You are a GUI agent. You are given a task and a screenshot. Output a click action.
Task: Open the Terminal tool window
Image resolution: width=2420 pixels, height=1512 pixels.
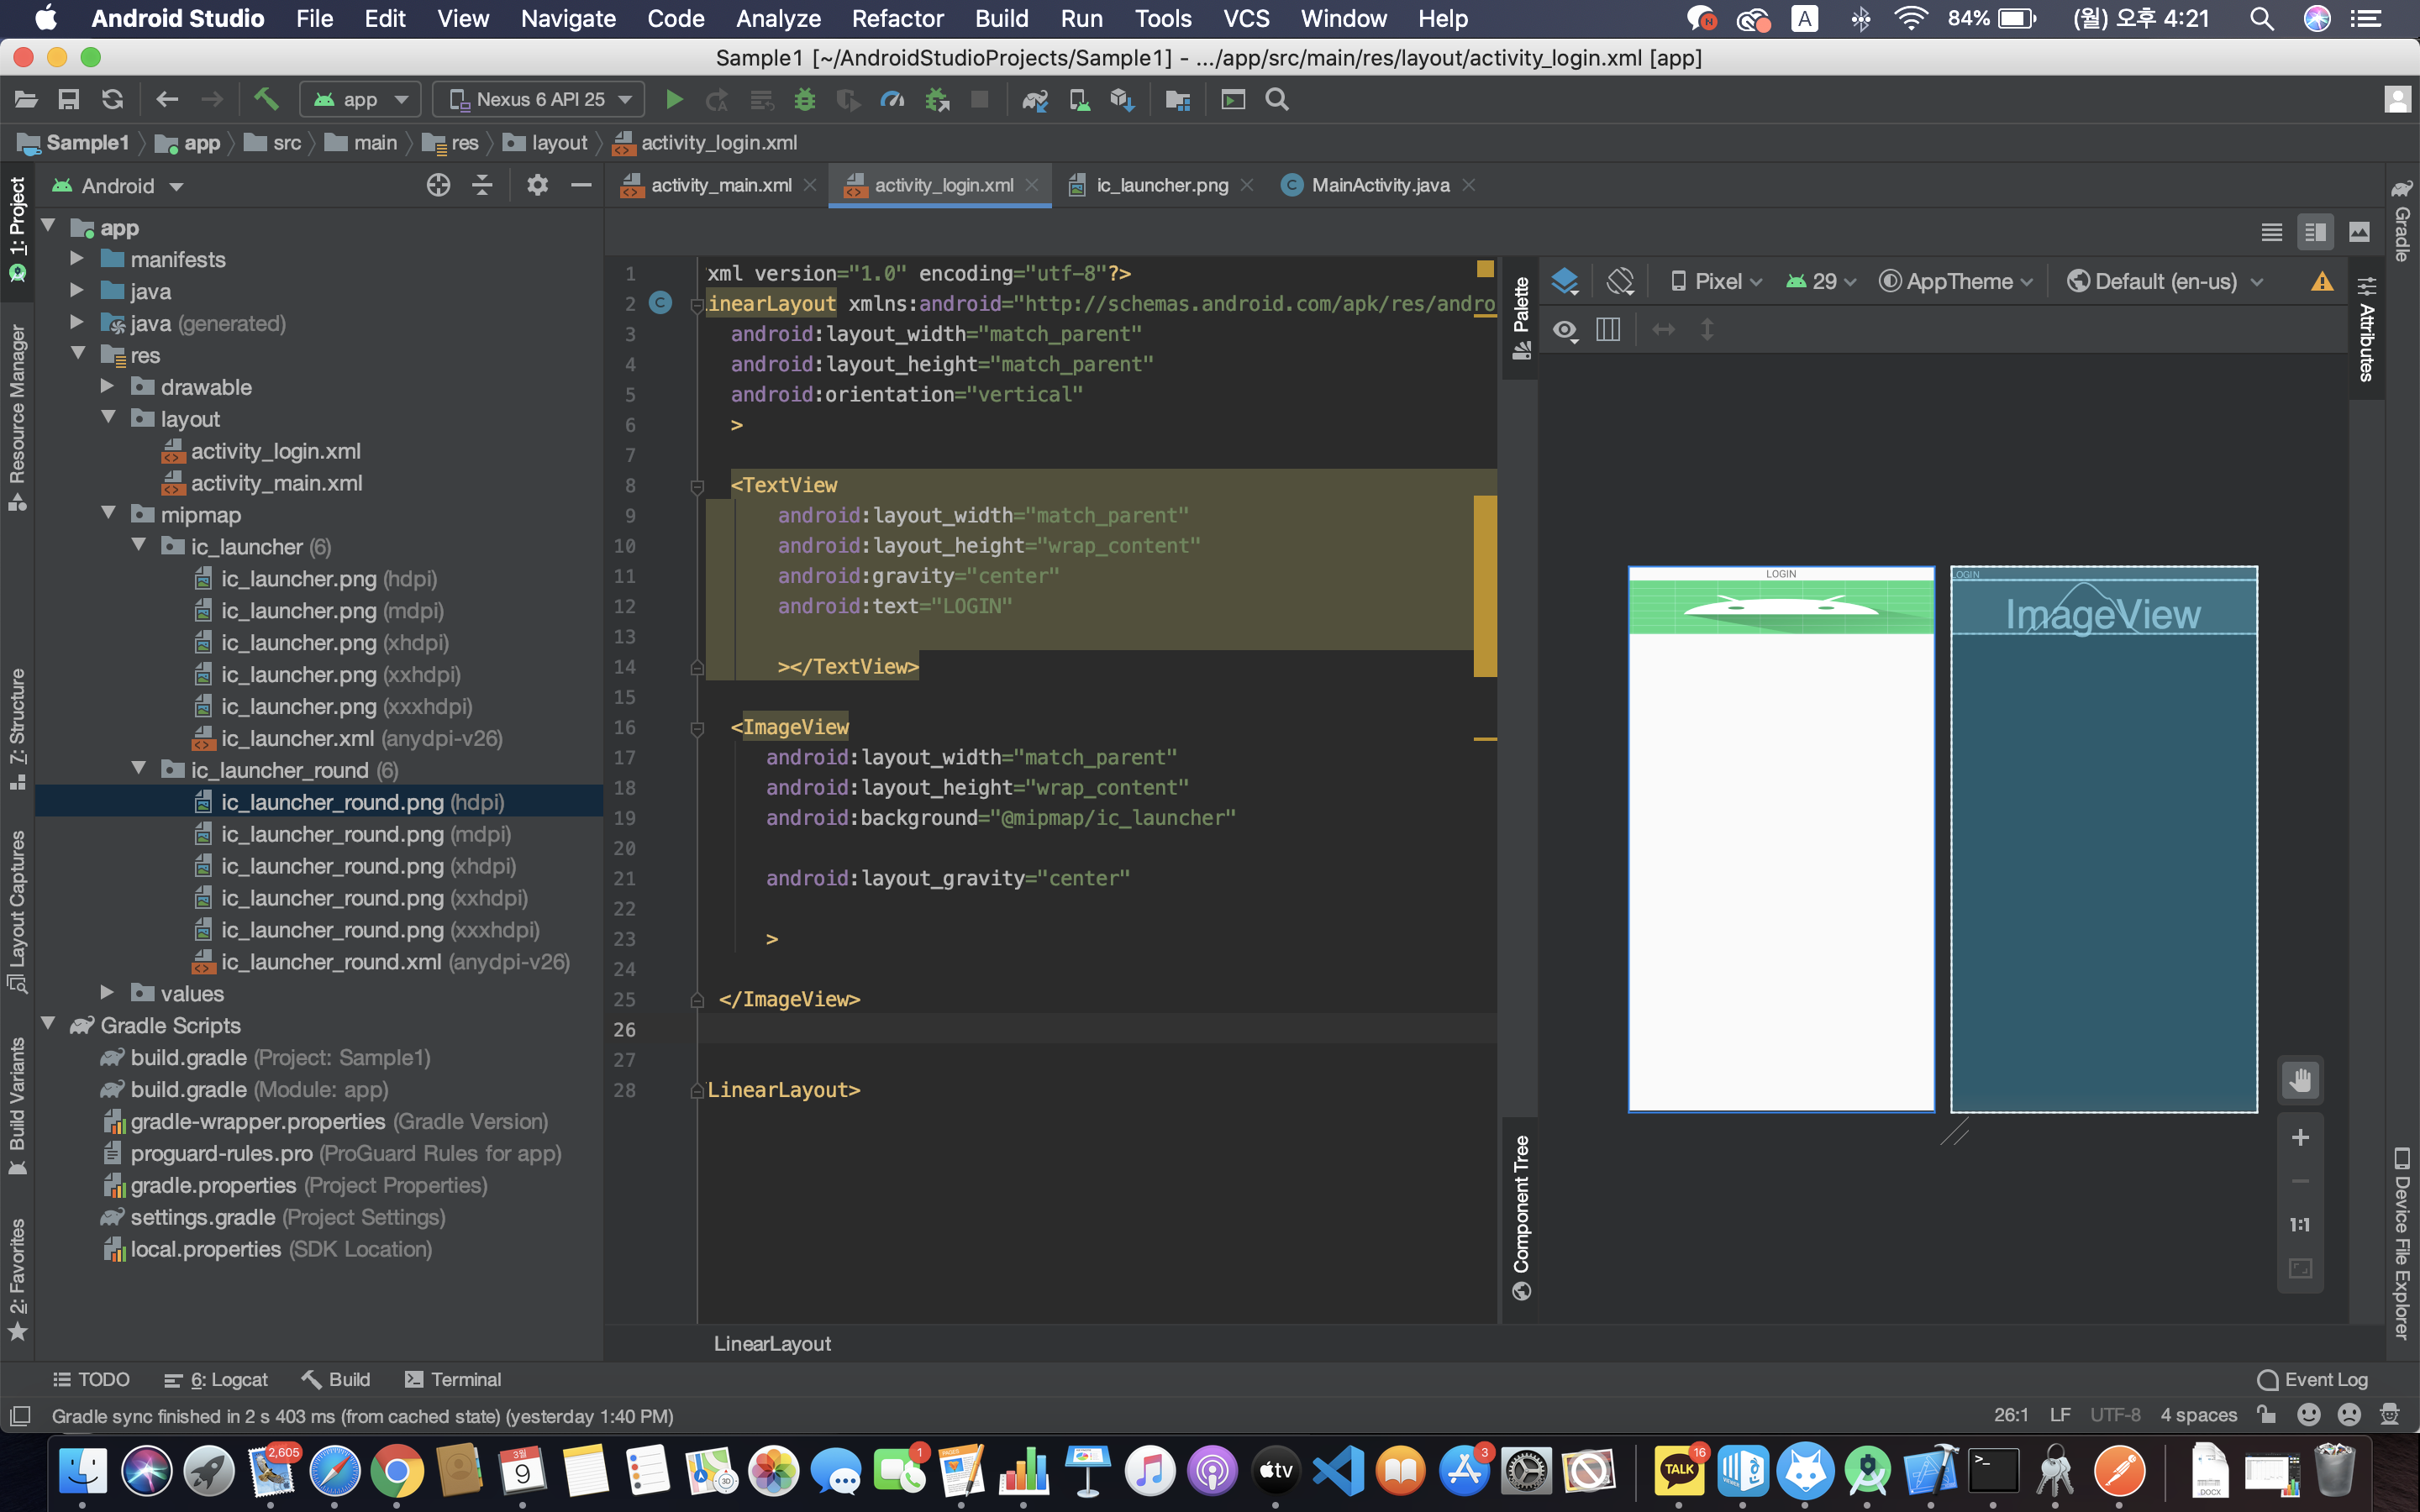[453, 1379]
